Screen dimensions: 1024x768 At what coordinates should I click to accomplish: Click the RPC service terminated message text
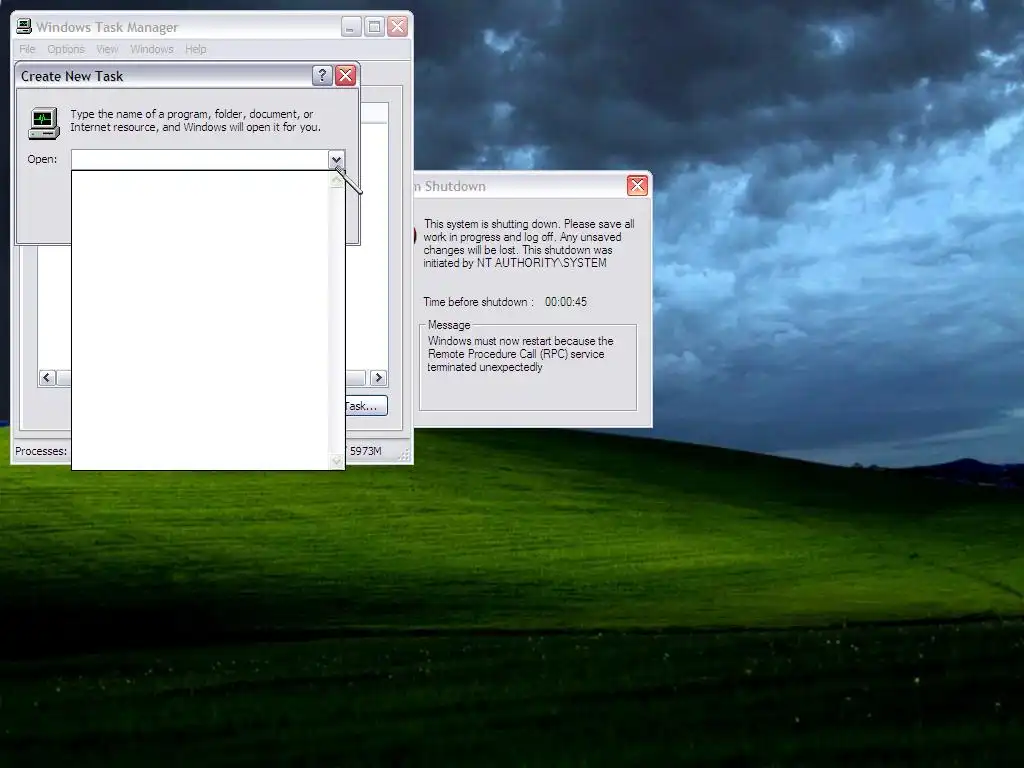tap(520, 354)
